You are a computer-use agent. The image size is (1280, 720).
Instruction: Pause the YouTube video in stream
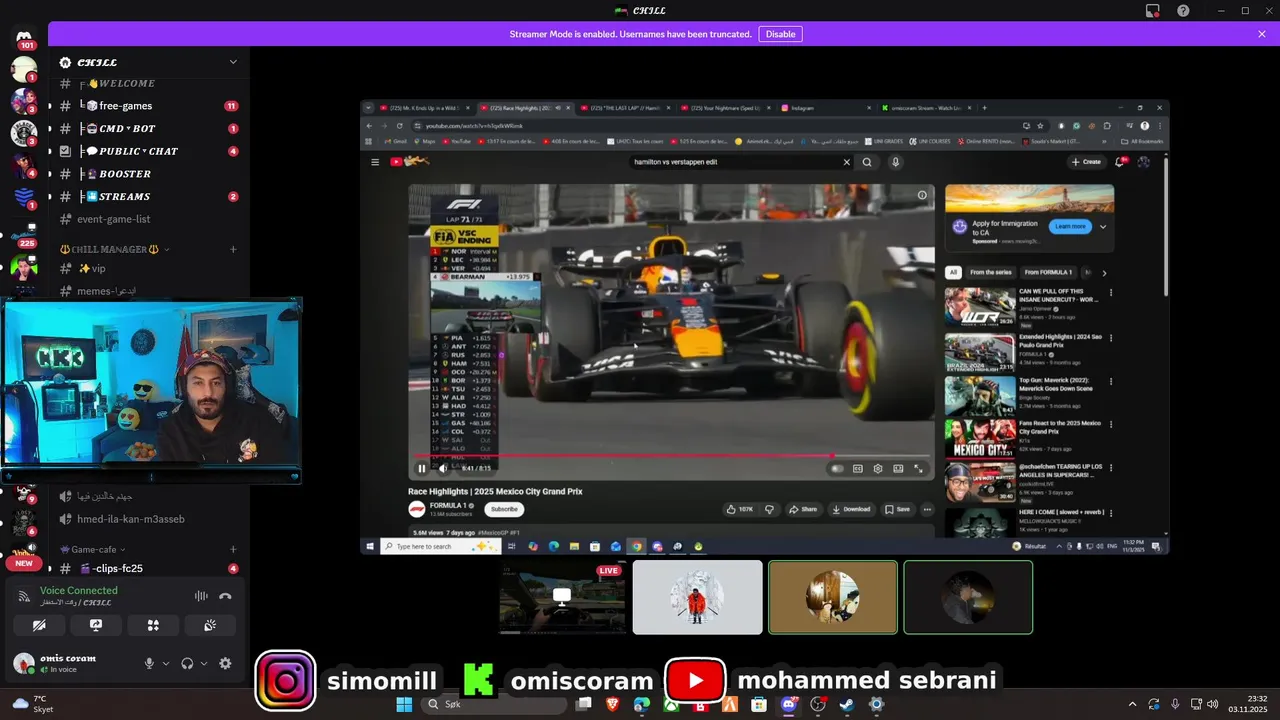coord(422,468)
